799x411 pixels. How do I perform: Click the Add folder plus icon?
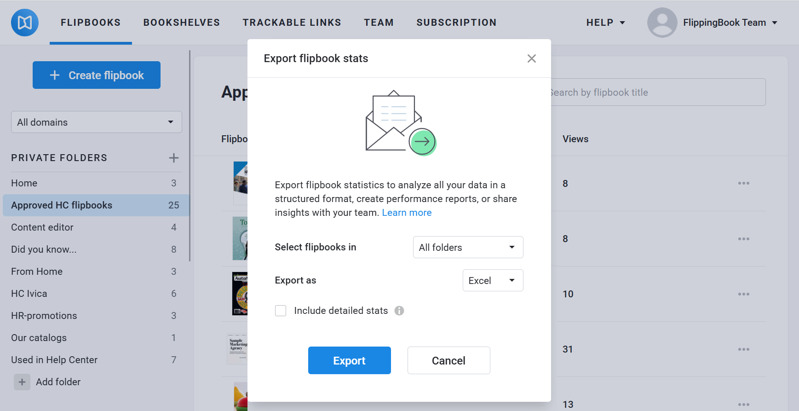pos(21,382)
